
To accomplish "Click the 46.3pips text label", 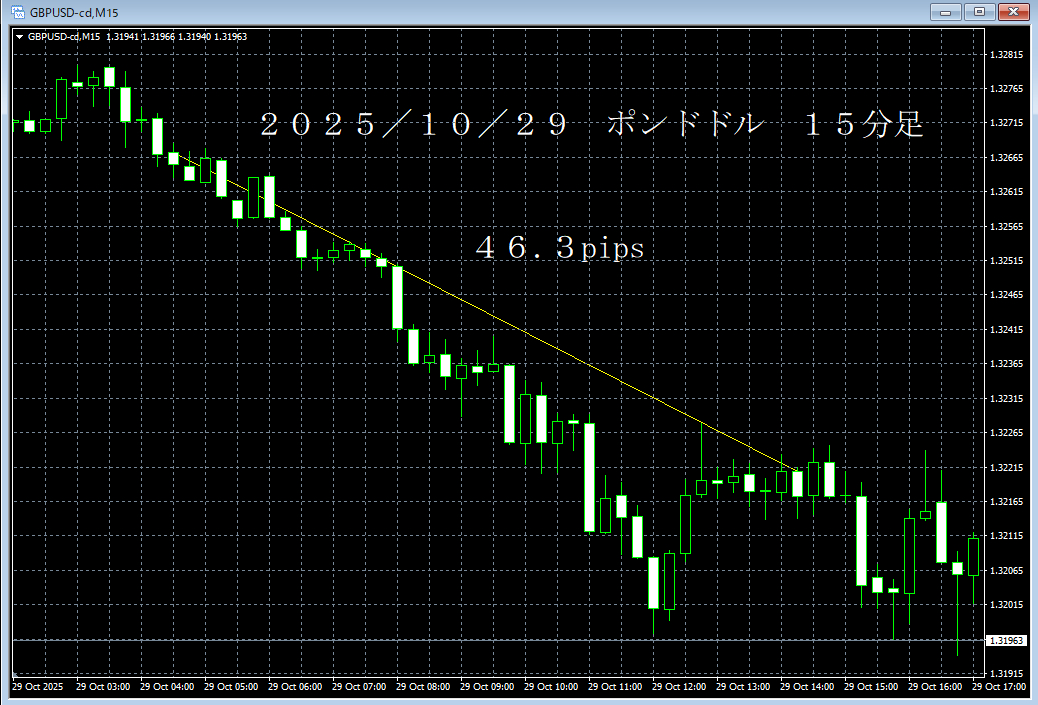I will 559,248.
